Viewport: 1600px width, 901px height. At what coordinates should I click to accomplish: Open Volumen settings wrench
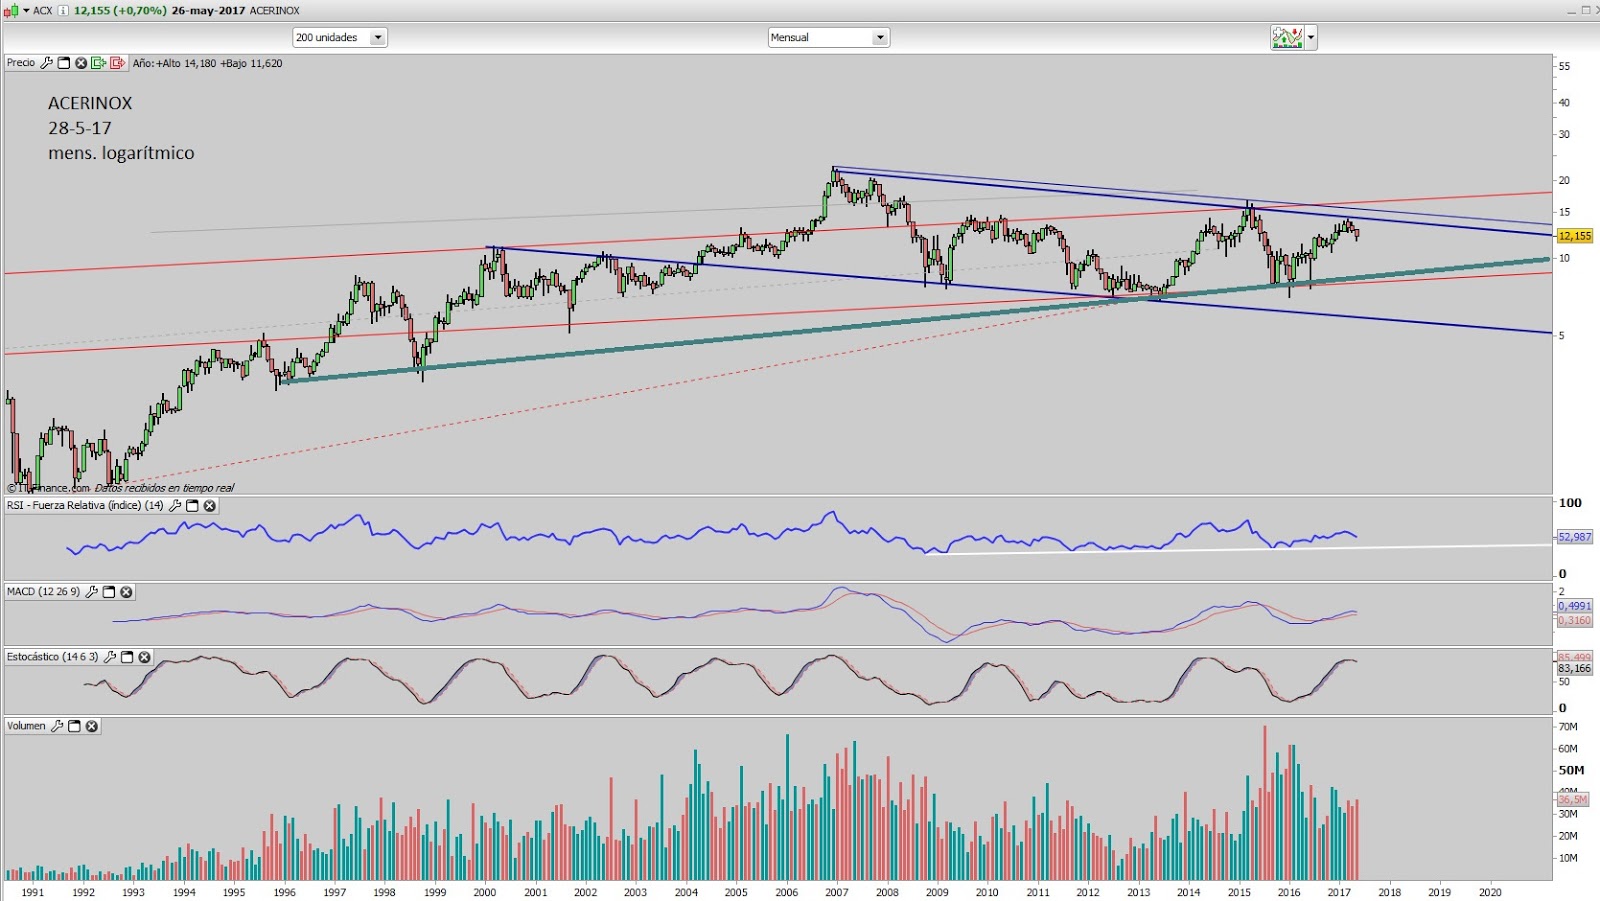click(57, 726)
